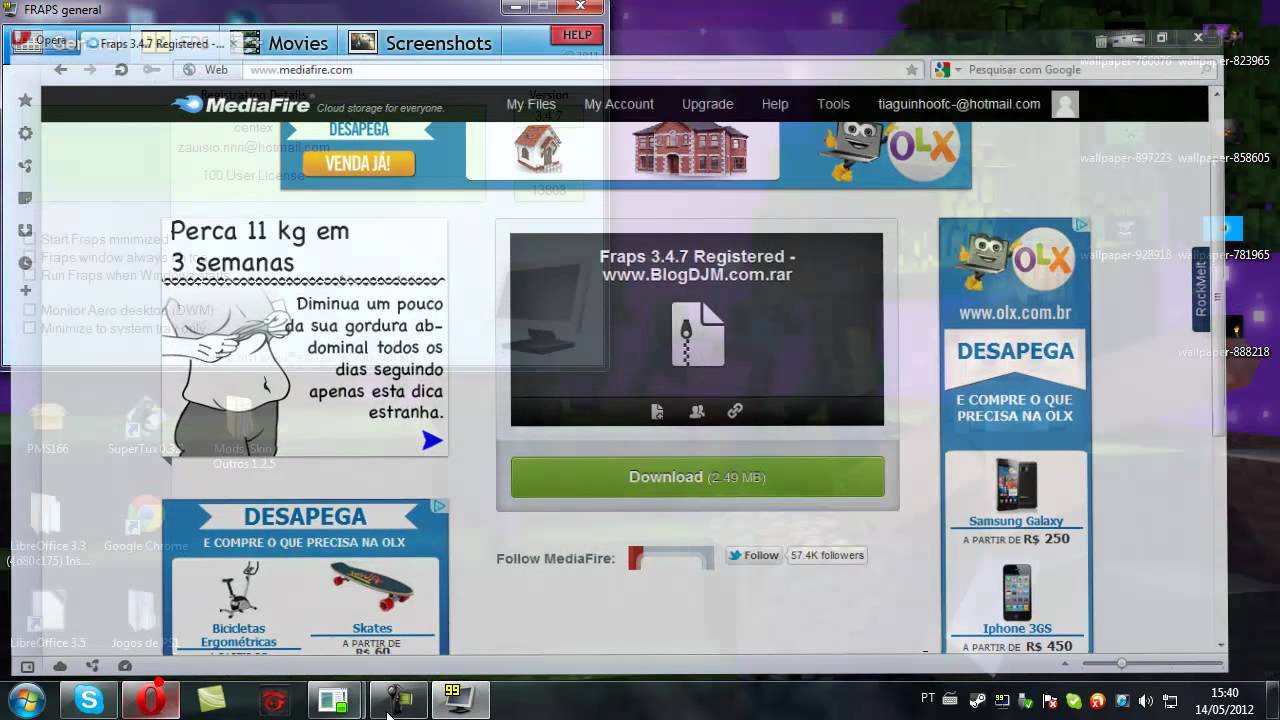Click the MediaFire user avatar image
Screen dimensions: 1280x720
pyautogui.click(x=1065, y=104)
